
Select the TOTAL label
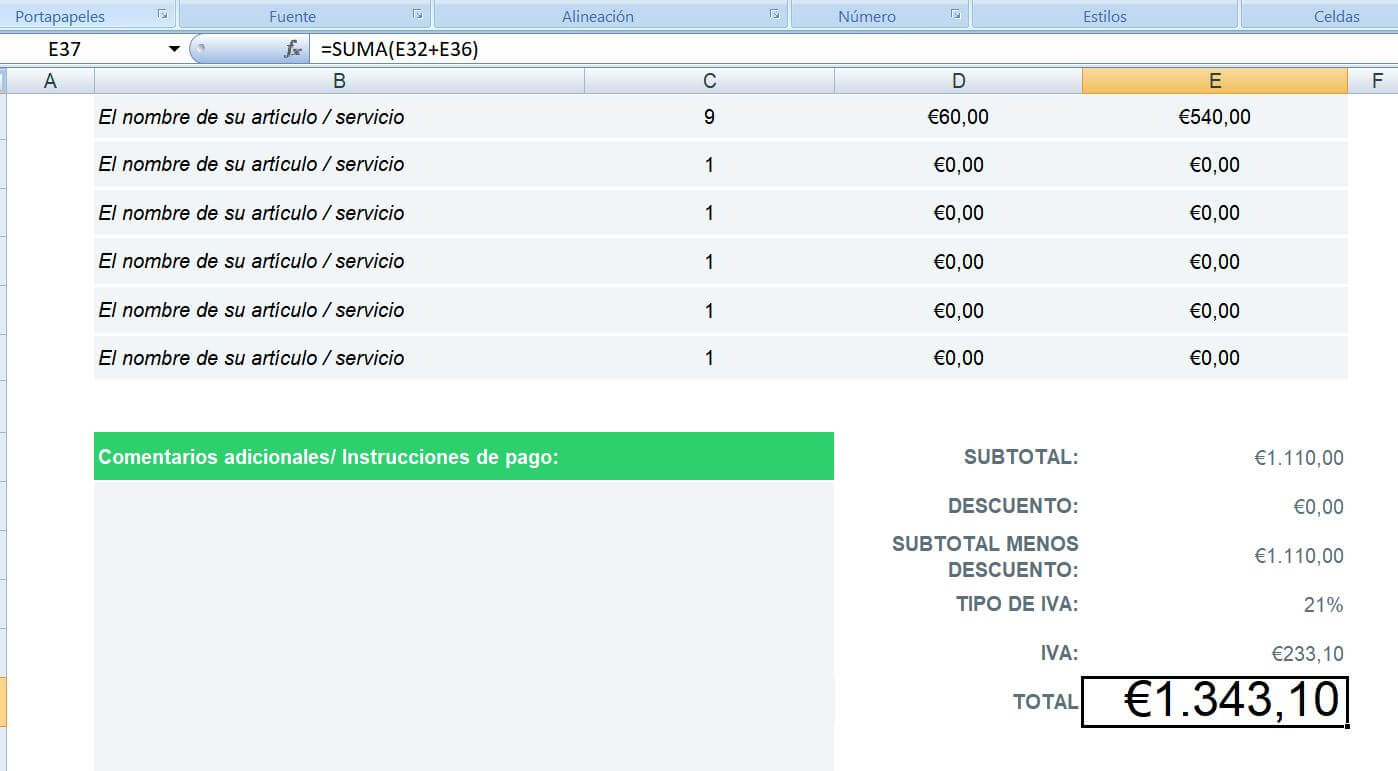click(1046, 702)
